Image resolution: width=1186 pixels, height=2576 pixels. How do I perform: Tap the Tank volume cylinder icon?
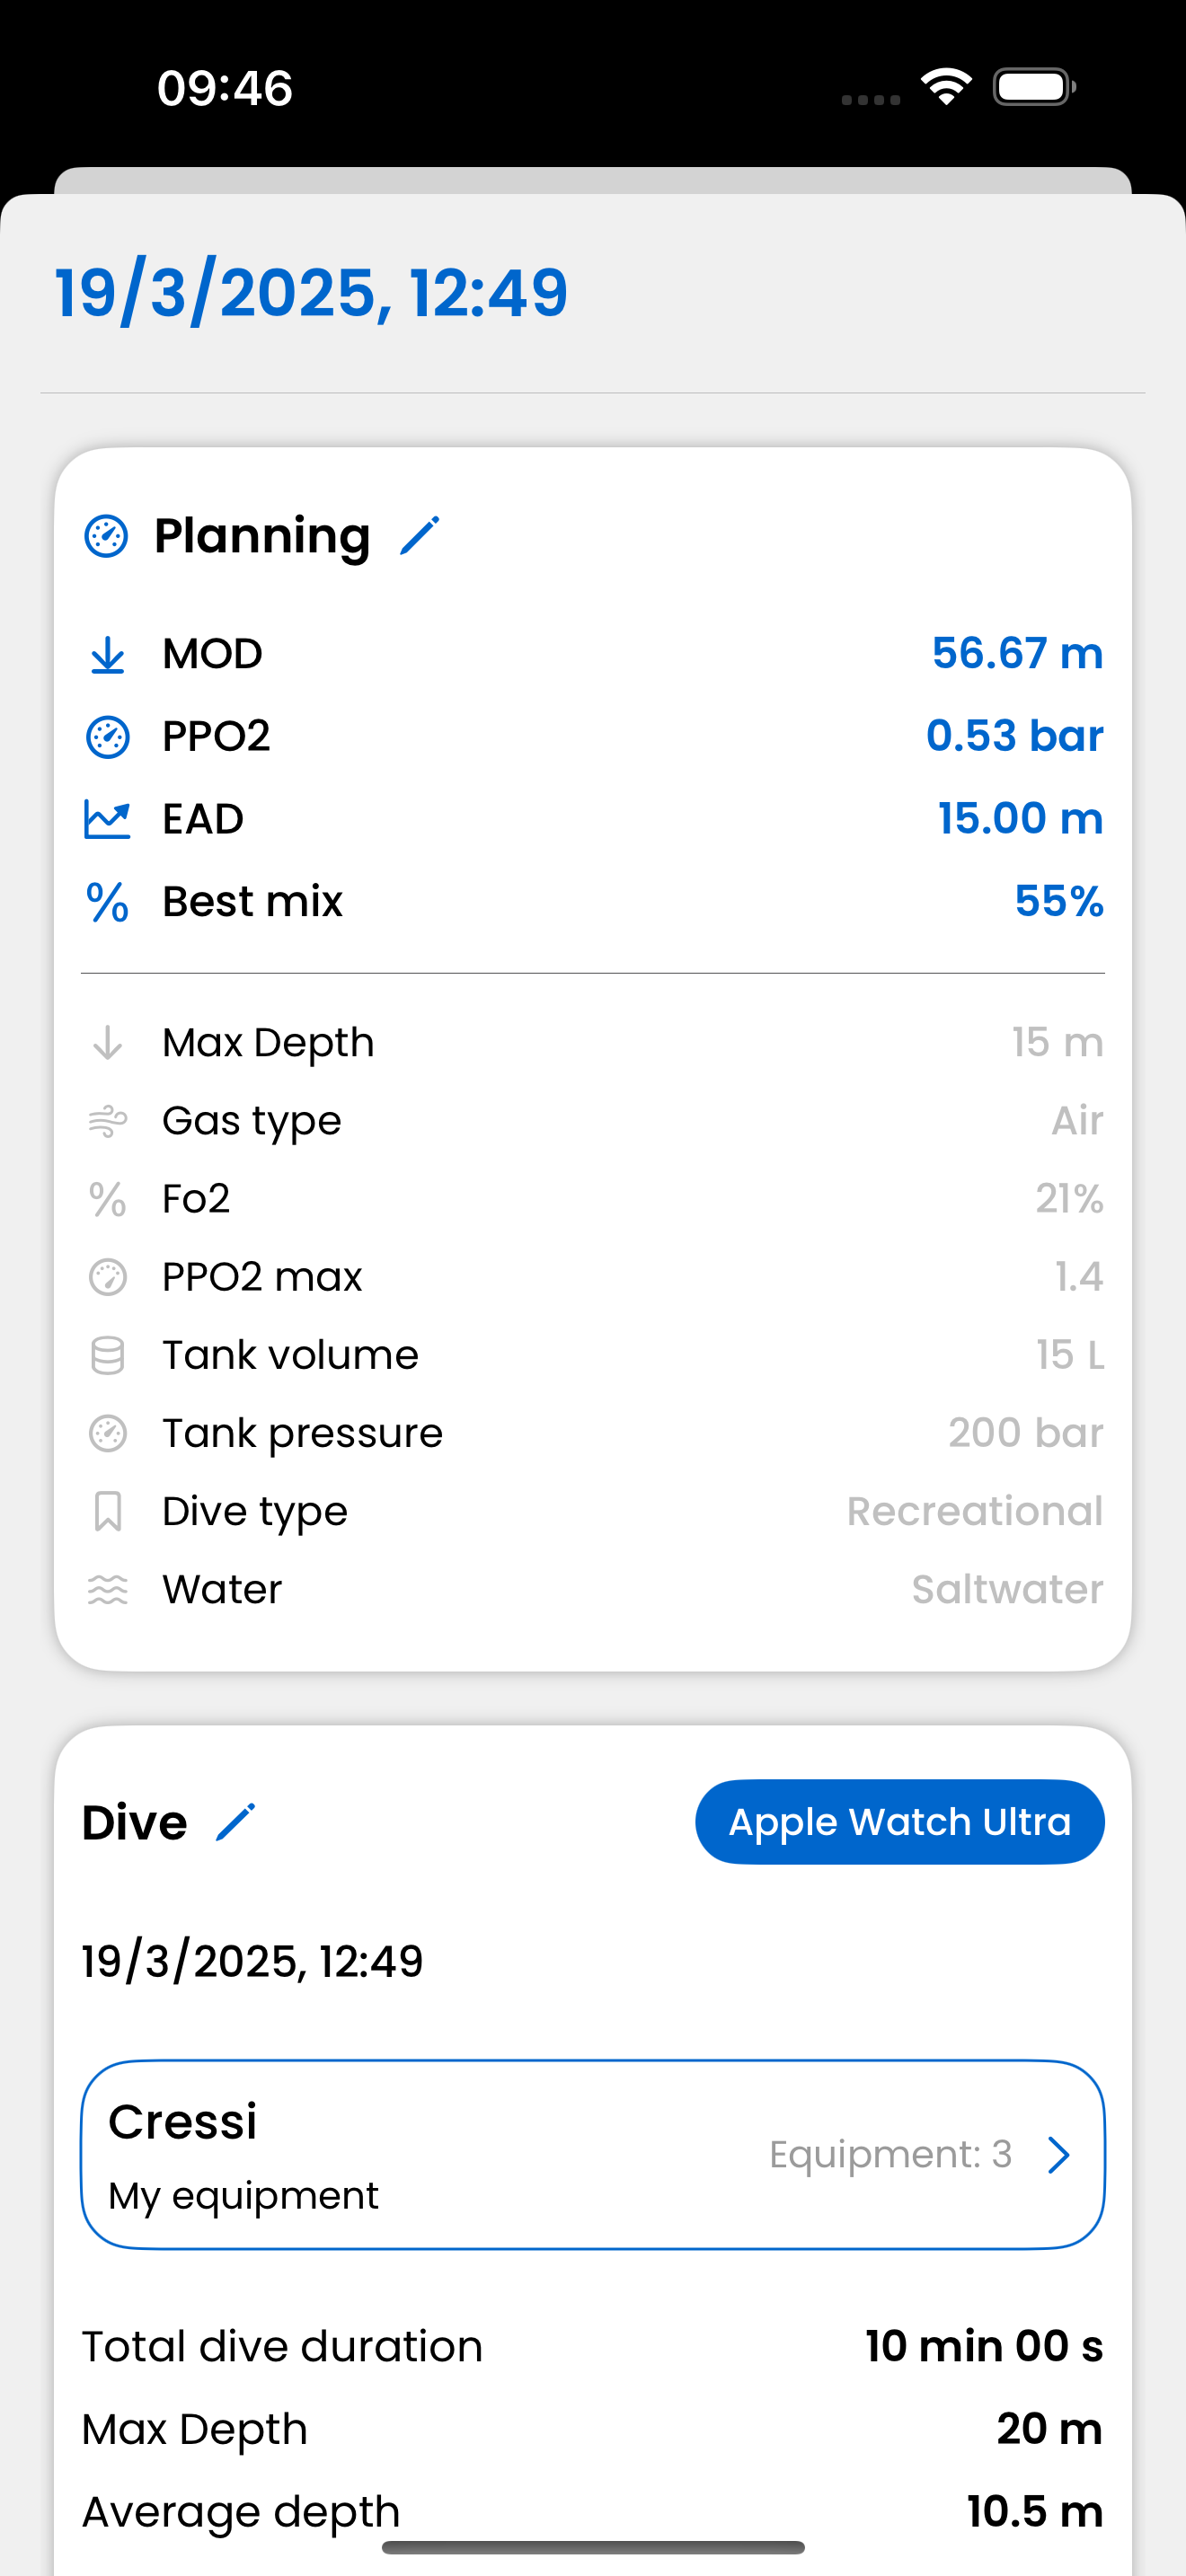(x=107, y=1356)
